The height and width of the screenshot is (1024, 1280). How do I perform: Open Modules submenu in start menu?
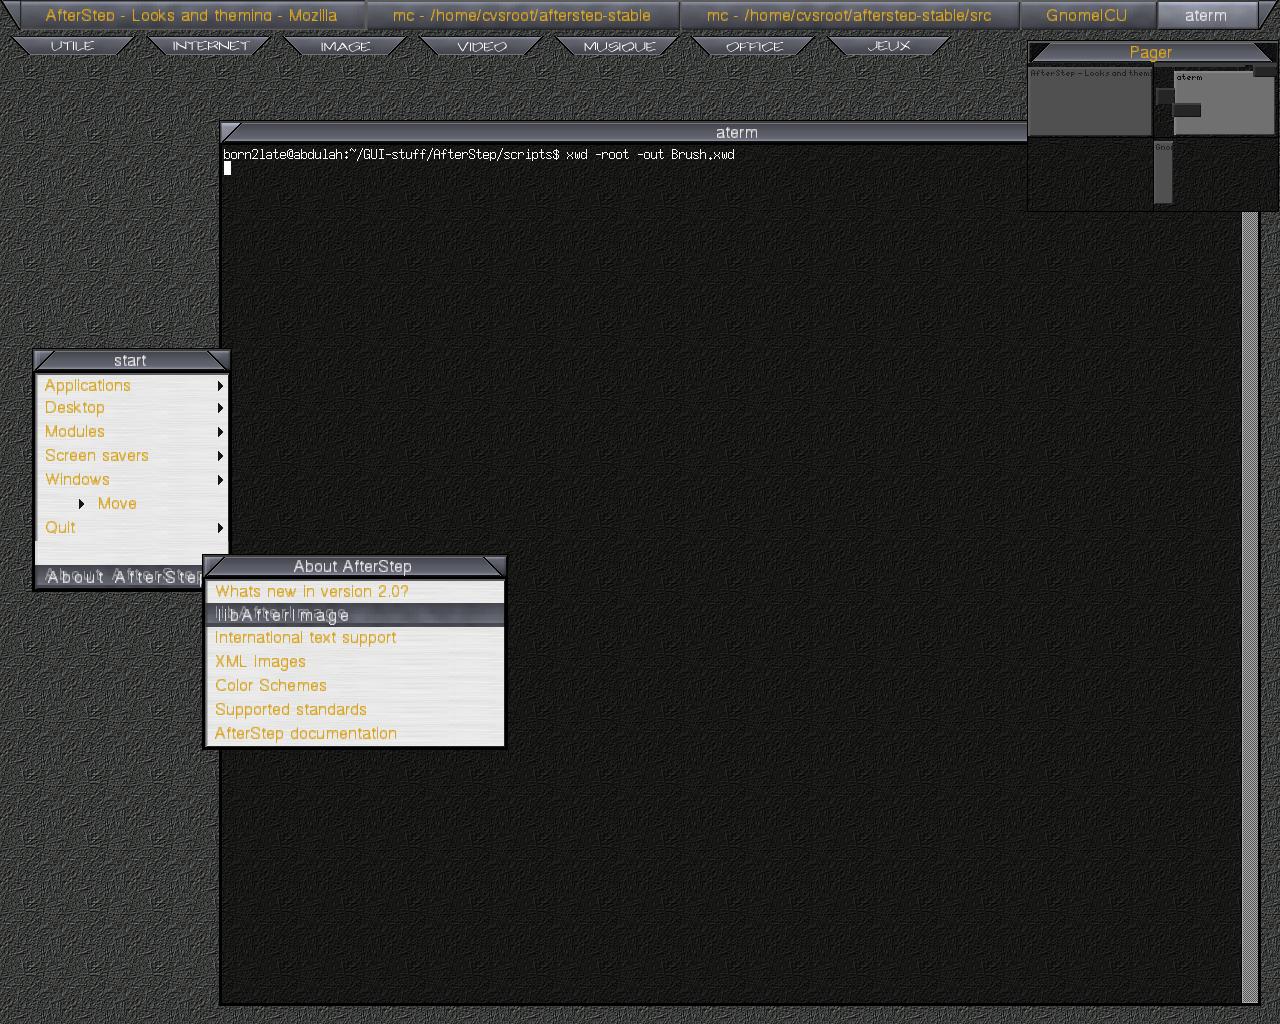point(132,432)
